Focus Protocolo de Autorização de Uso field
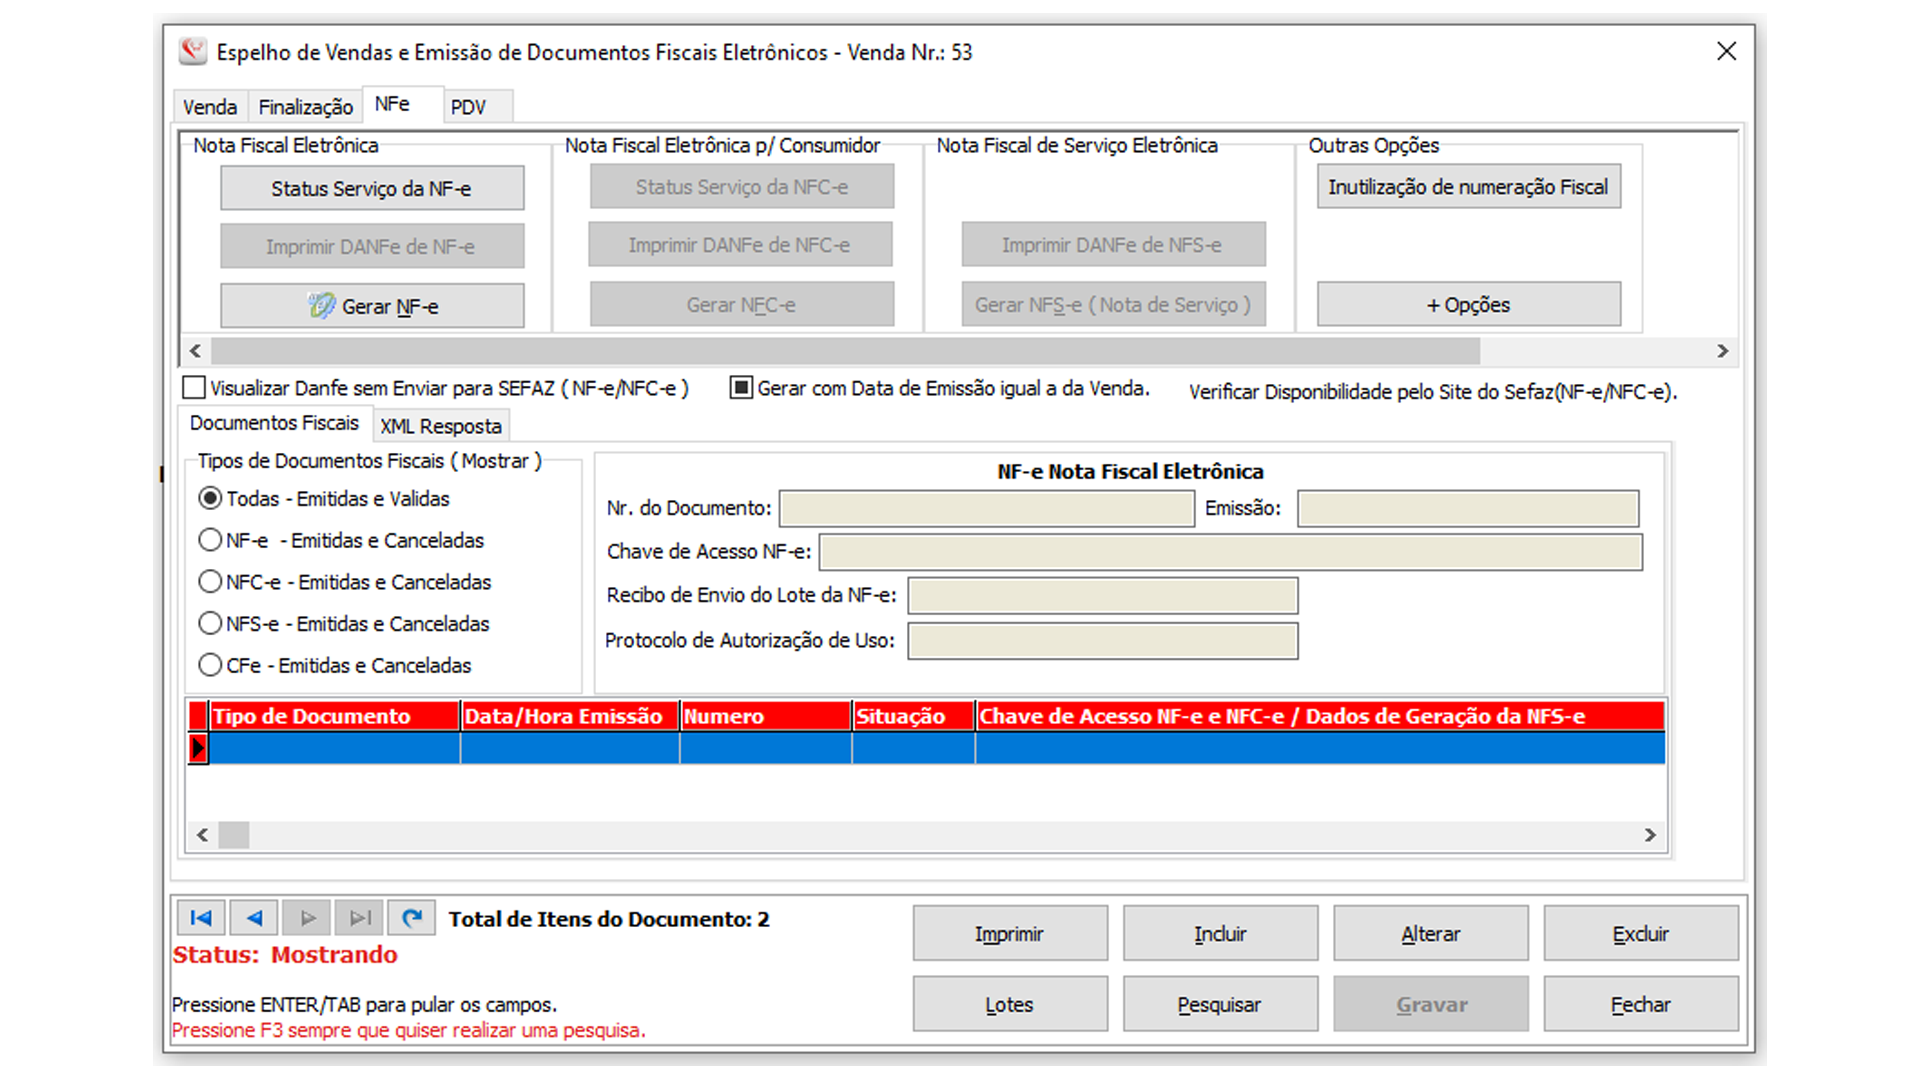The height and width of the screenshot is (1080, 1920). tap(1103, 641)
